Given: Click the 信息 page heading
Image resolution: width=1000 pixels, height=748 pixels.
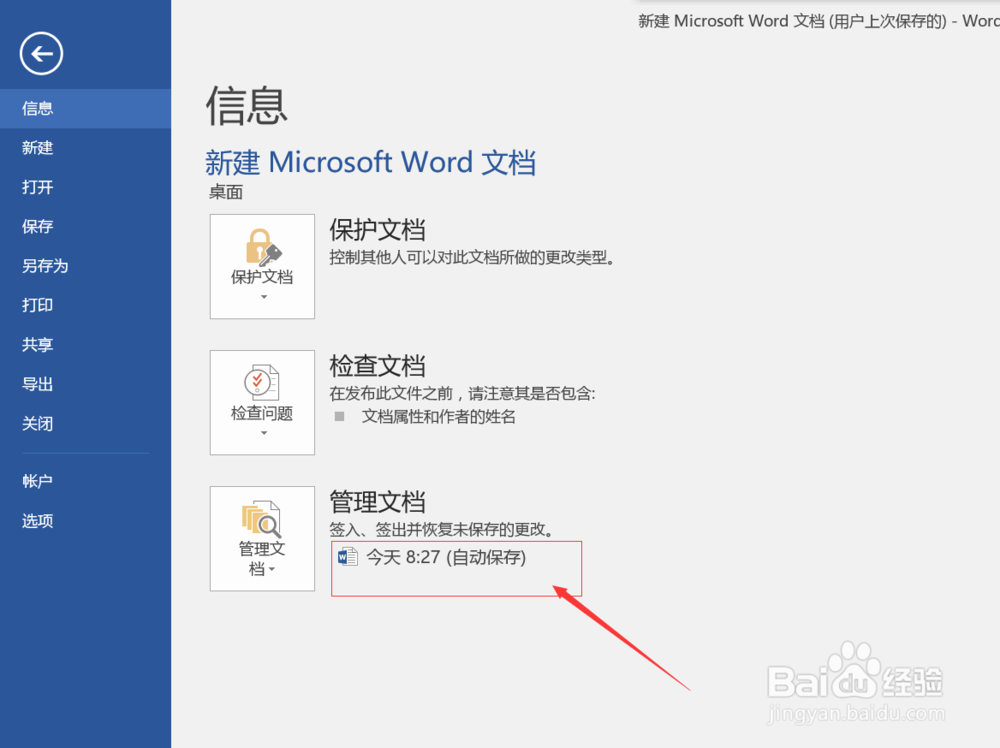Looking at the screenshot, I should (x=246, y=106).
